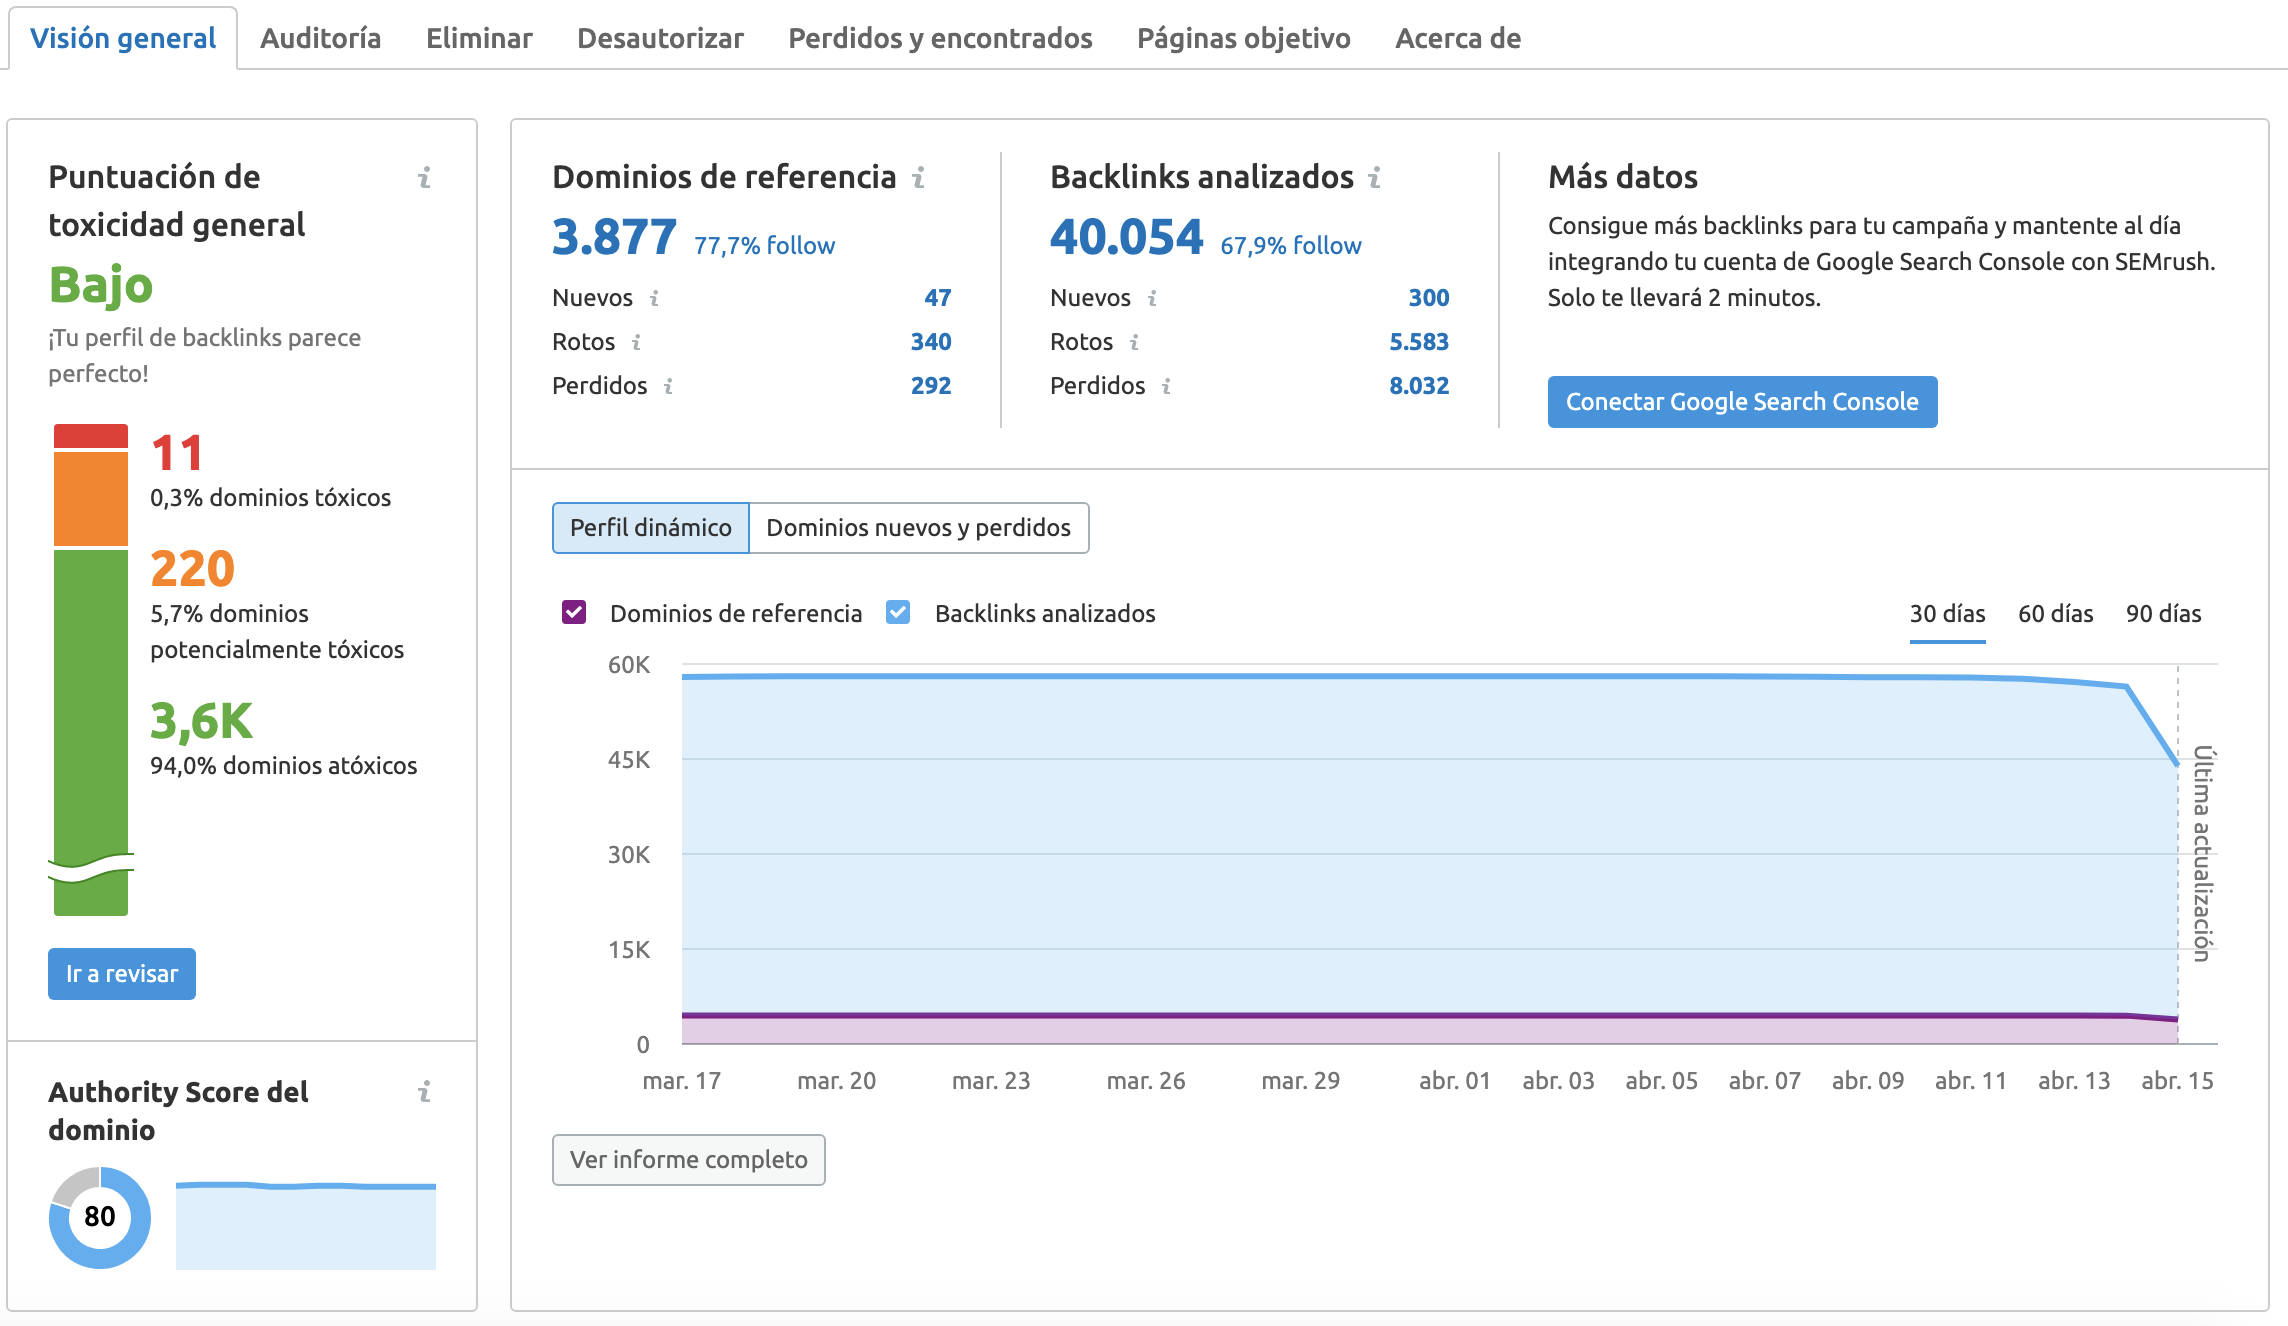2288x1326 pixels.
Task: Click the orange potentially toxic bar segment
Action: coord(91,499)
